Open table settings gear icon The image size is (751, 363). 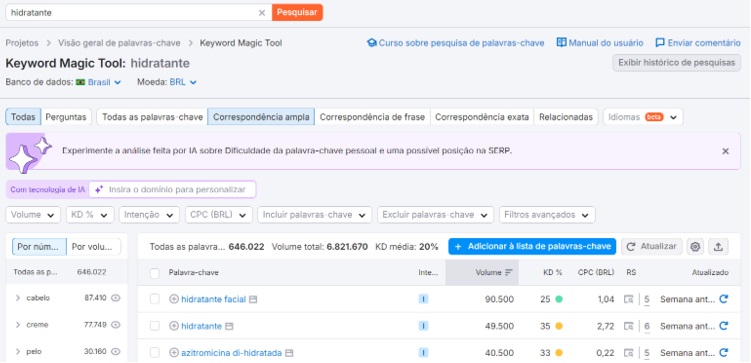click(695, 247)
